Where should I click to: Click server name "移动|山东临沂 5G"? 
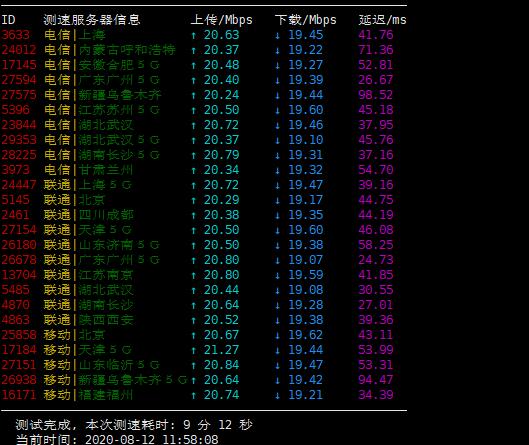102,365
